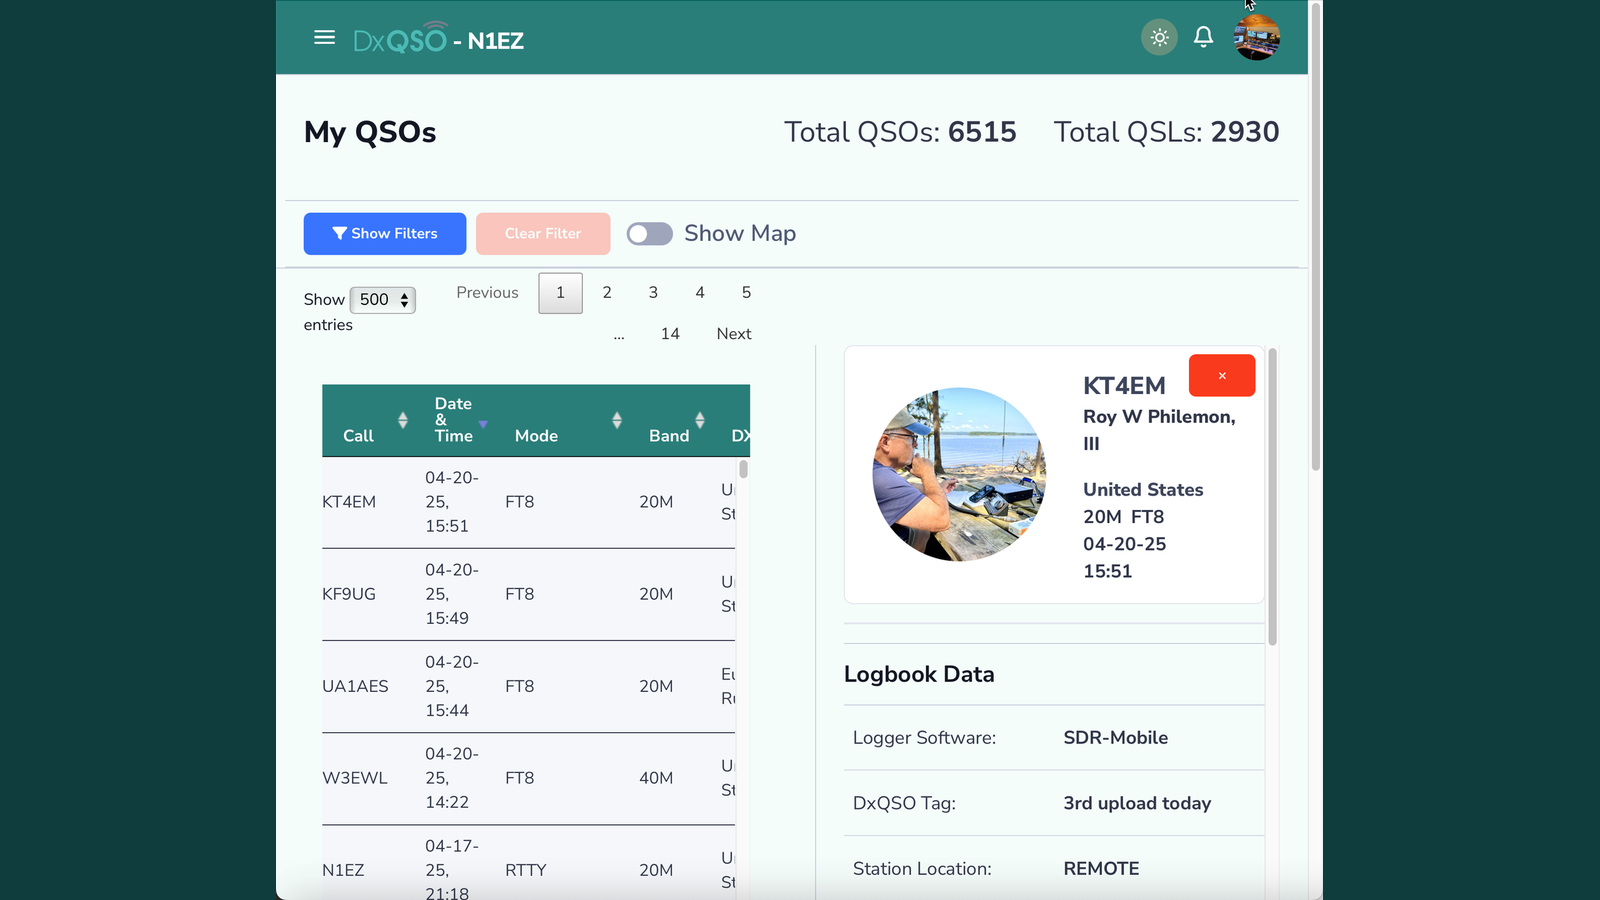Jump to page 14
Screen dimensions: 1600x900
(x=670, y=334)
